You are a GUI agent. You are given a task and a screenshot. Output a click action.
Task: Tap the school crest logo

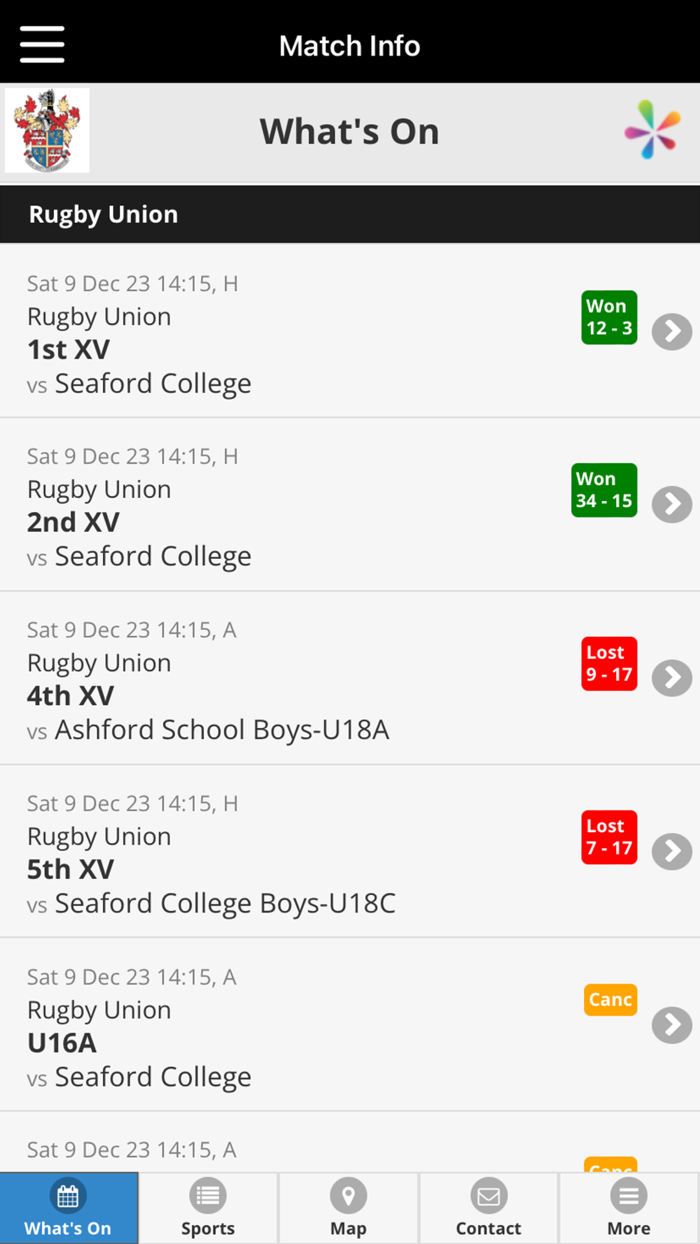point(46,130)
